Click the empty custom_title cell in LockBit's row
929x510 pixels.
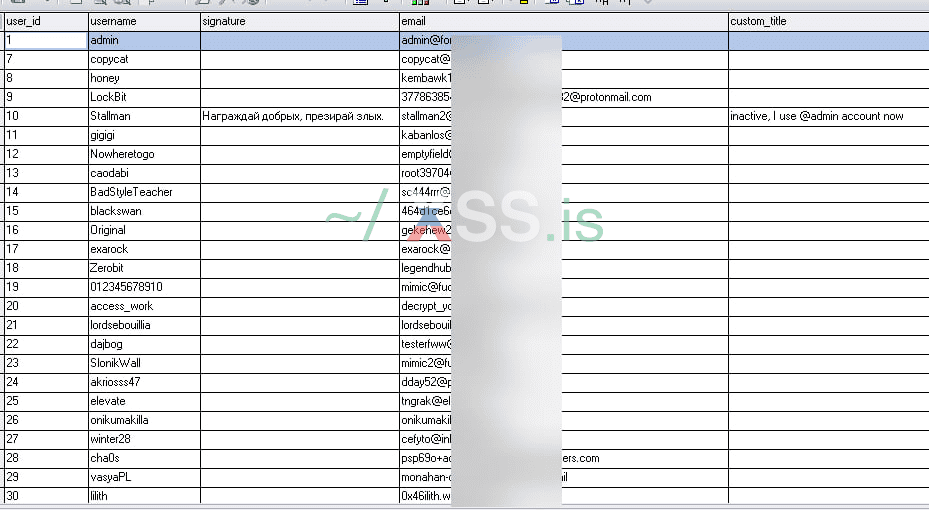point(829,97)
